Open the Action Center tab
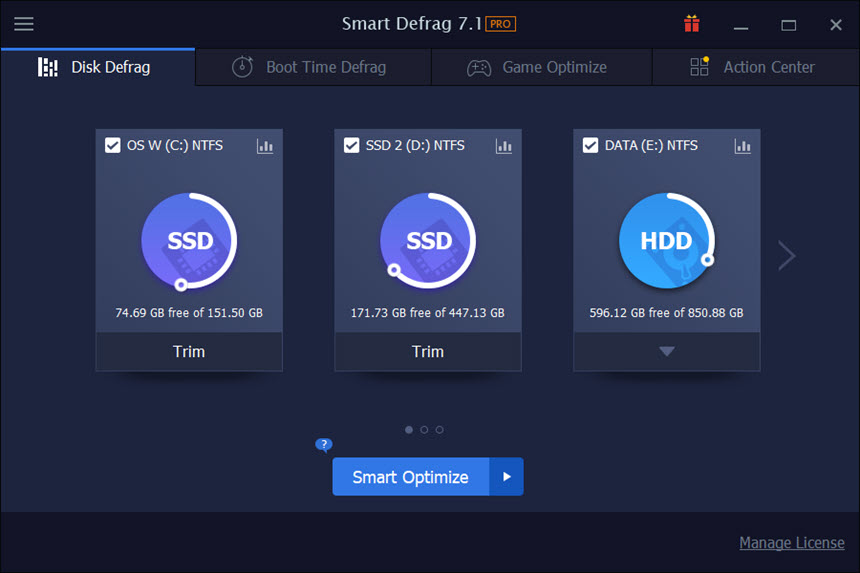This screenshot has height=573, width=860. pos(756,67)
